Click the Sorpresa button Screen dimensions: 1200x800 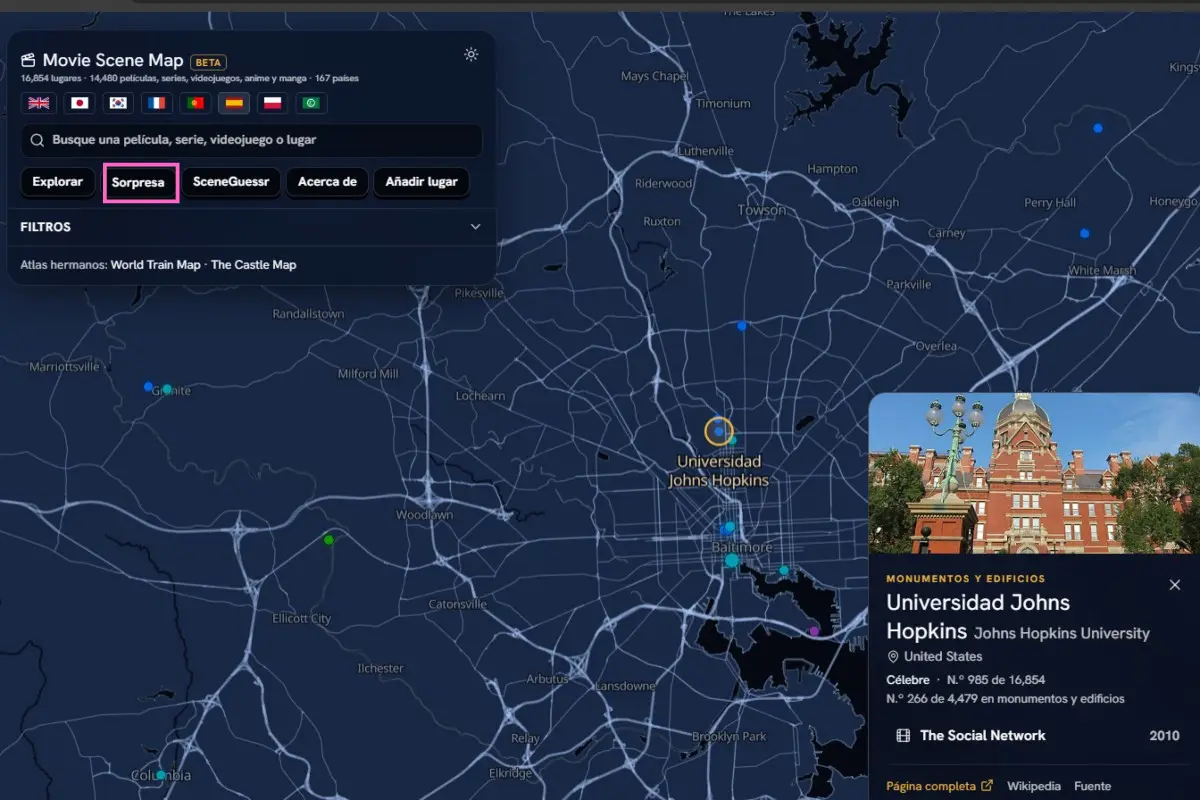140,183
